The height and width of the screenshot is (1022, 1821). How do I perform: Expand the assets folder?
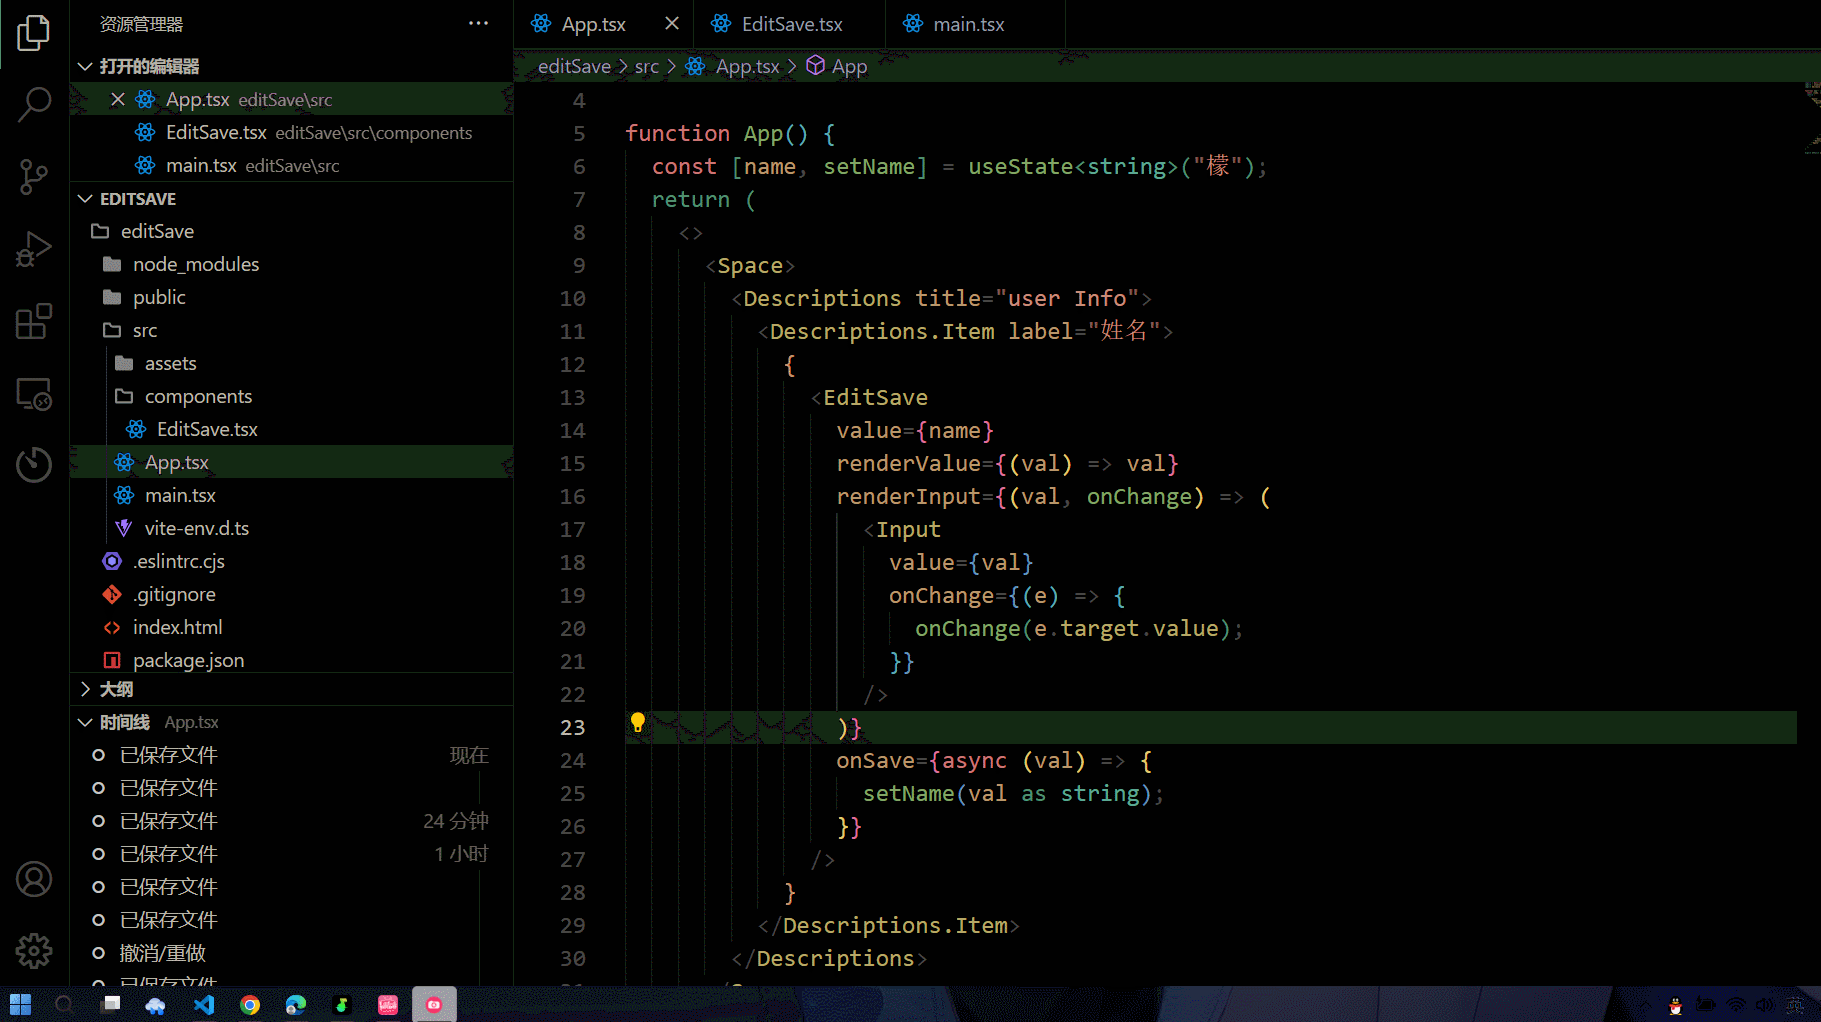[291, 363]
